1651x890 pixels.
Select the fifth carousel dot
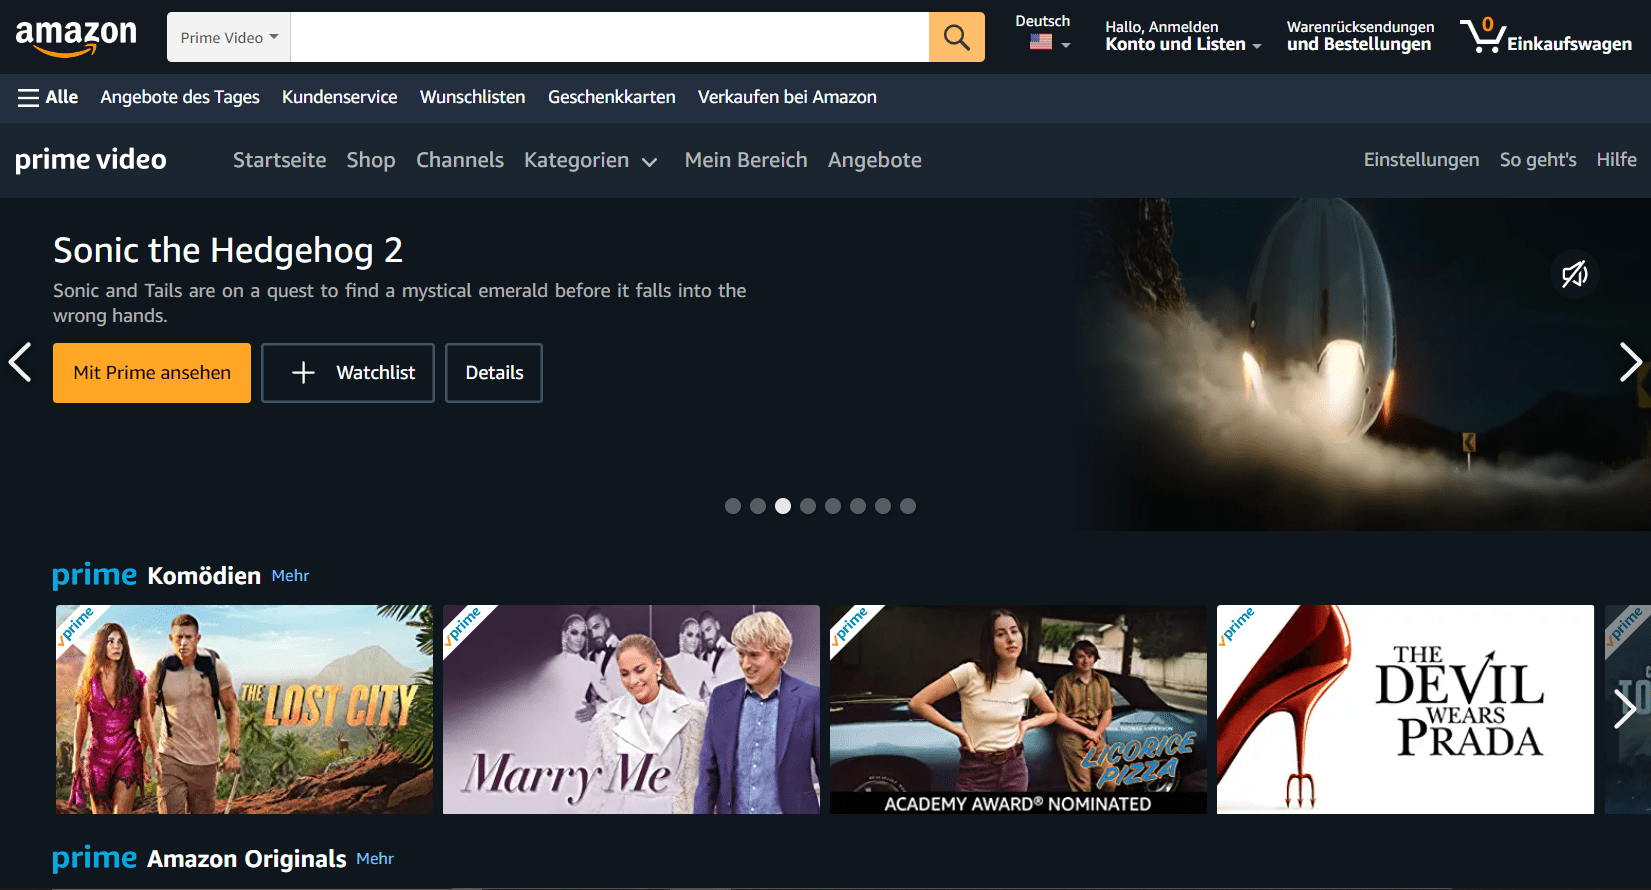833,506
